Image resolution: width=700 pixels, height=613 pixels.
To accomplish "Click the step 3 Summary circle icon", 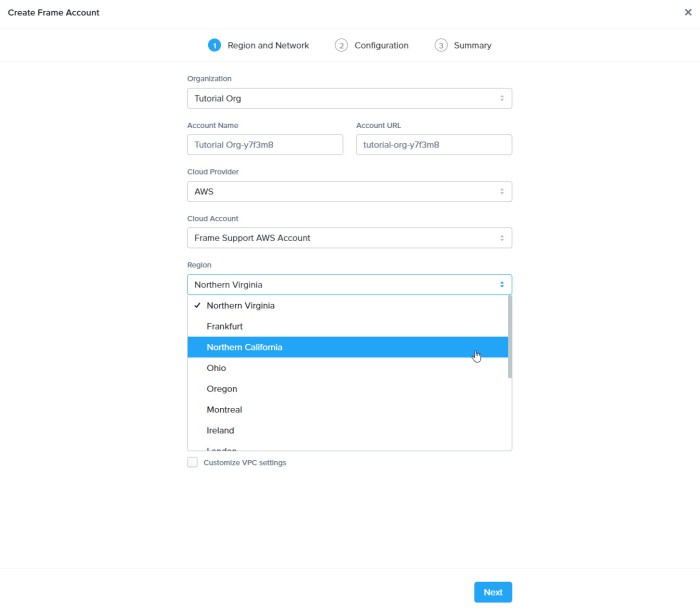I will (x=441, y=45).
